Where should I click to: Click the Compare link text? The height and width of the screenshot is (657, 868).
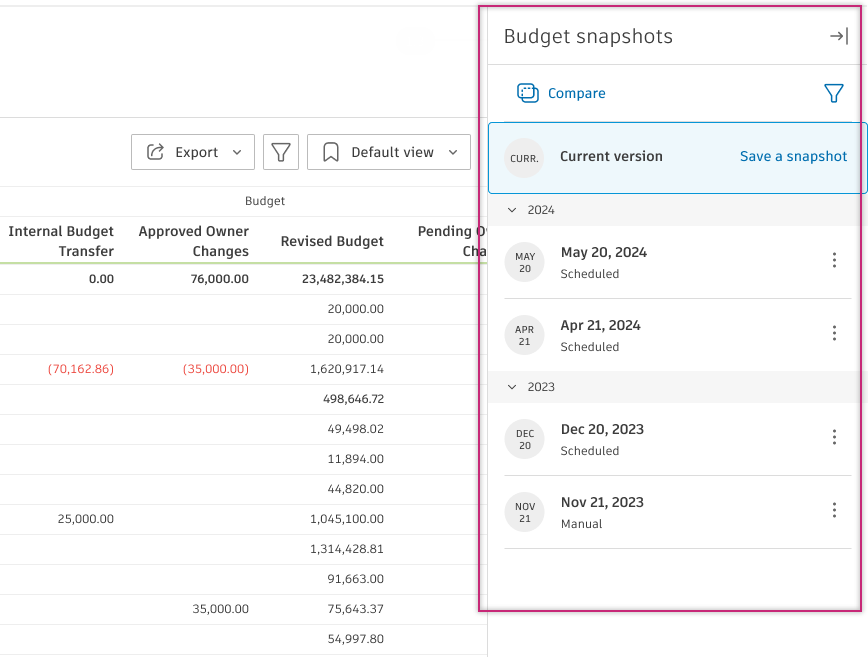point(576,93)
